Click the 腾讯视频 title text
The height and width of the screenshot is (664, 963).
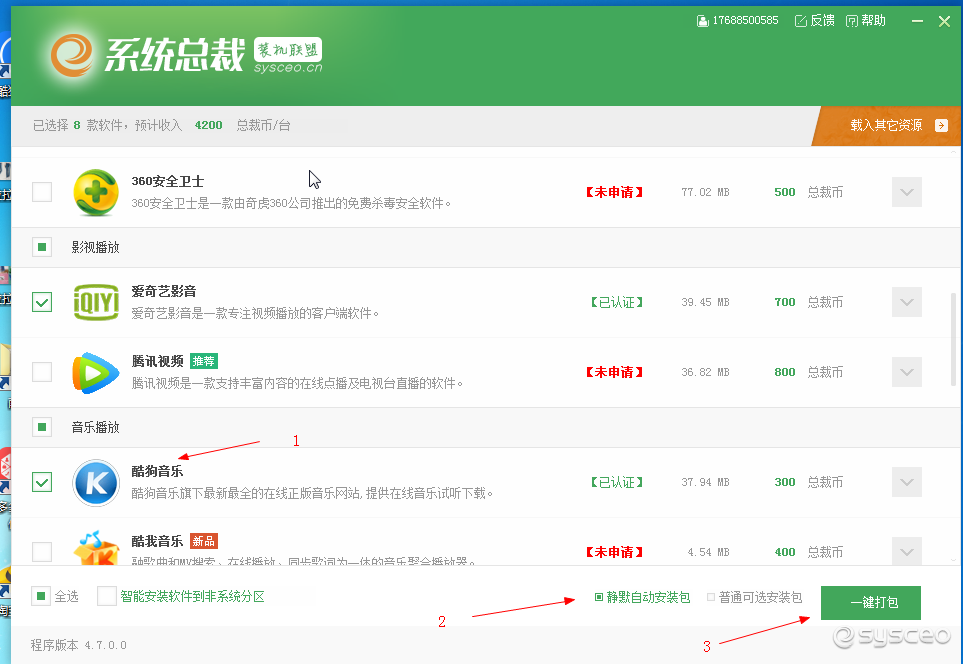[157, 361]
